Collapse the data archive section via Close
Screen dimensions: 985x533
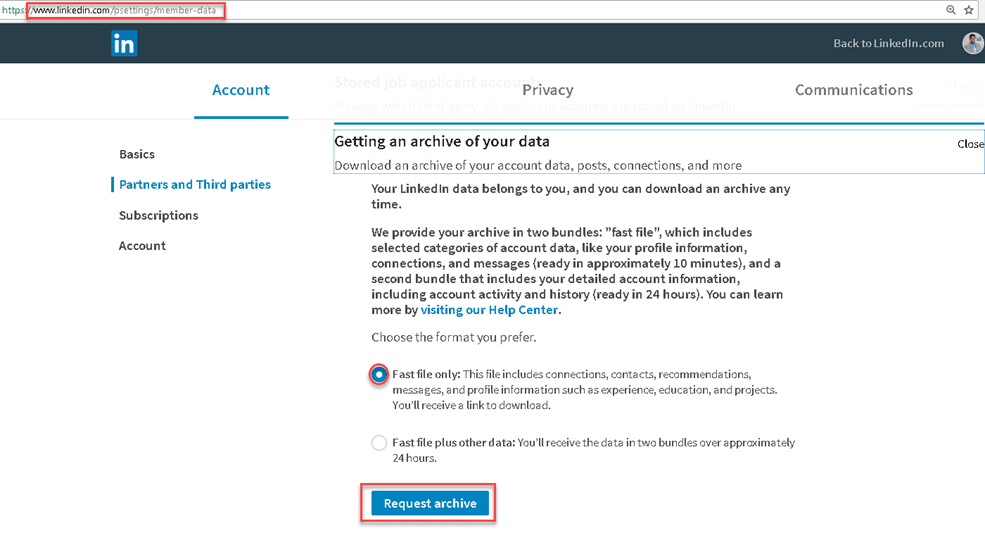pyautogui.click(x=970, y=144)
